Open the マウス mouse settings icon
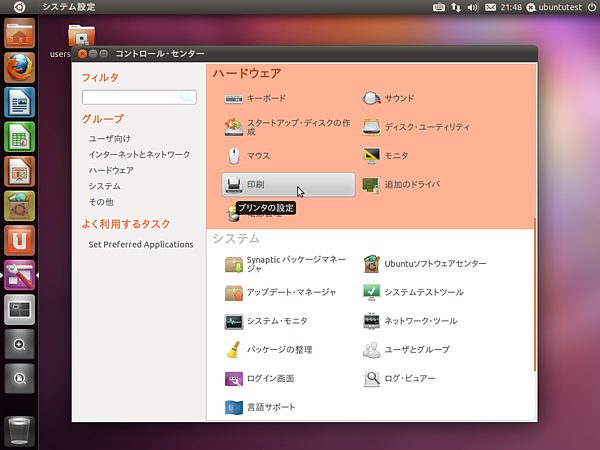Screen dimensions: 600x450 233,156
